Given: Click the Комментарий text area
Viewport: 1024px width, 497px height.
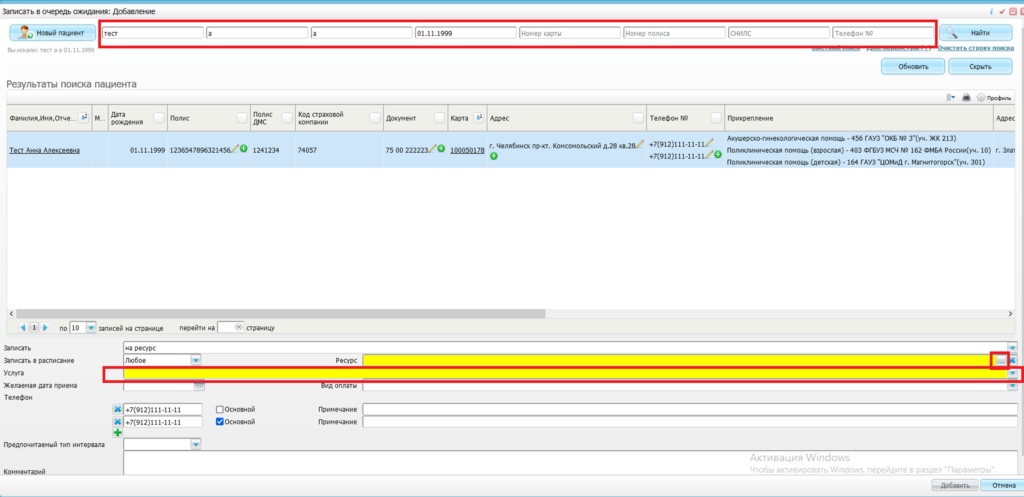Looking at the screenshot, I should coord(570,463).
